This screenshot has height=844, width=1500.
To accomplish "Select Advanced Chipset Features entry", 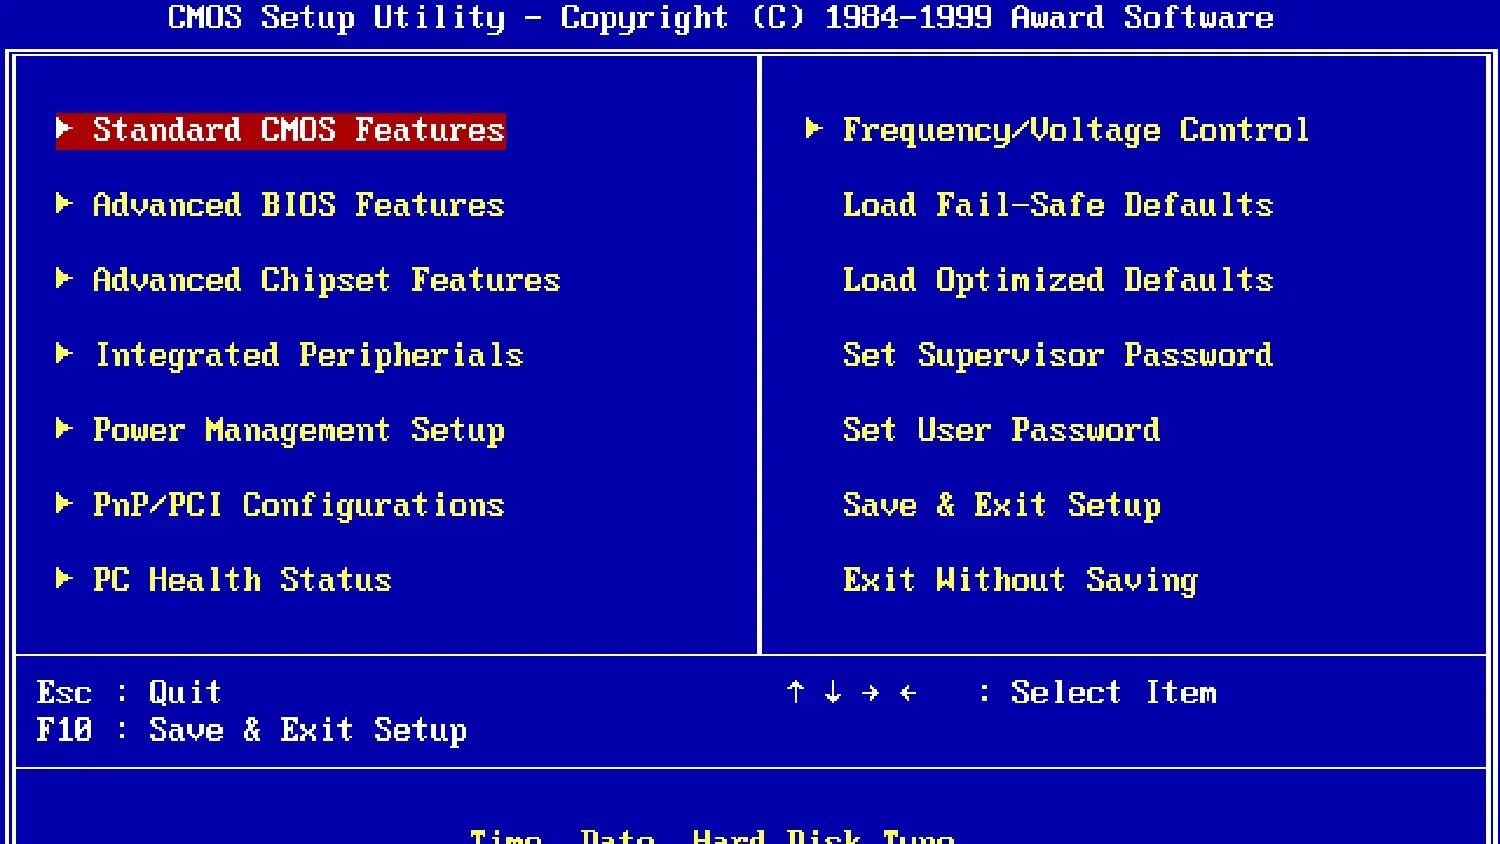I will pos(326,280).
